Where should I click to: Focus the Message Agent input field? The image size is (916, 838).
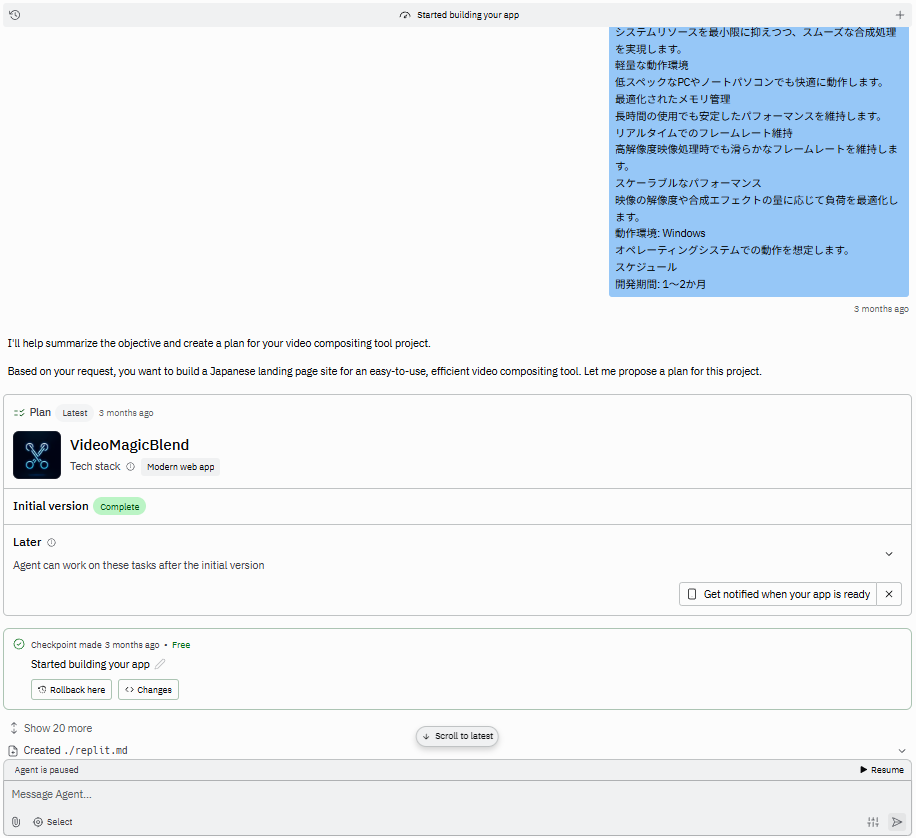coord(430,794)
